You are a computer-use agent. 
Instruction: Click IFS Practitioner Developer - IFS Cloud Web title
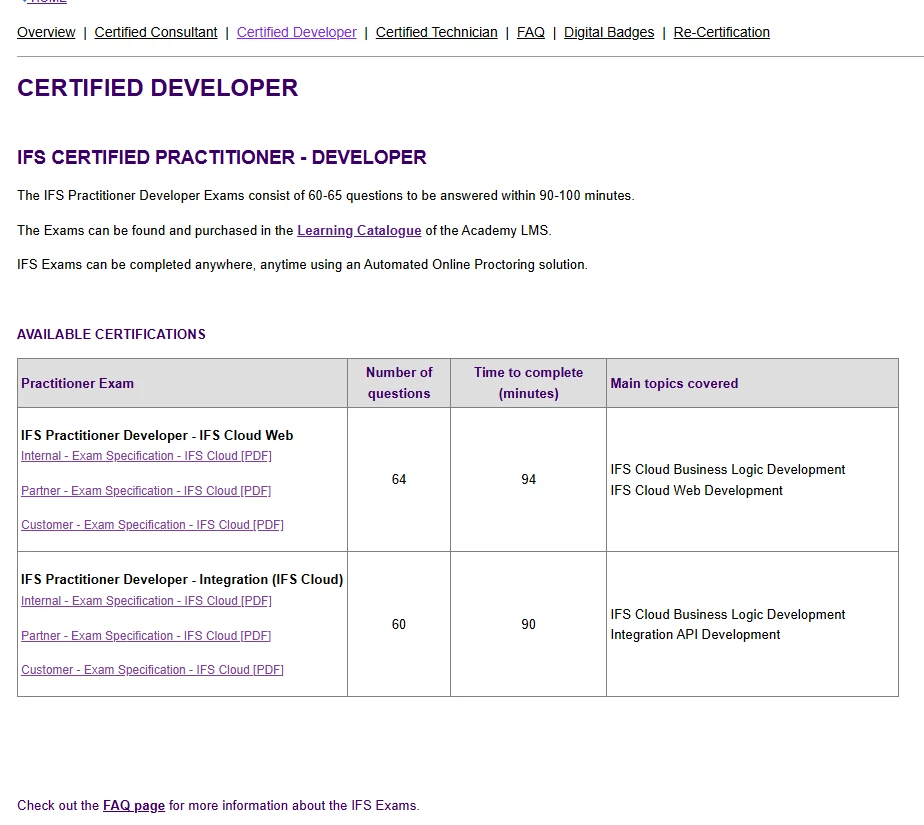157,435
